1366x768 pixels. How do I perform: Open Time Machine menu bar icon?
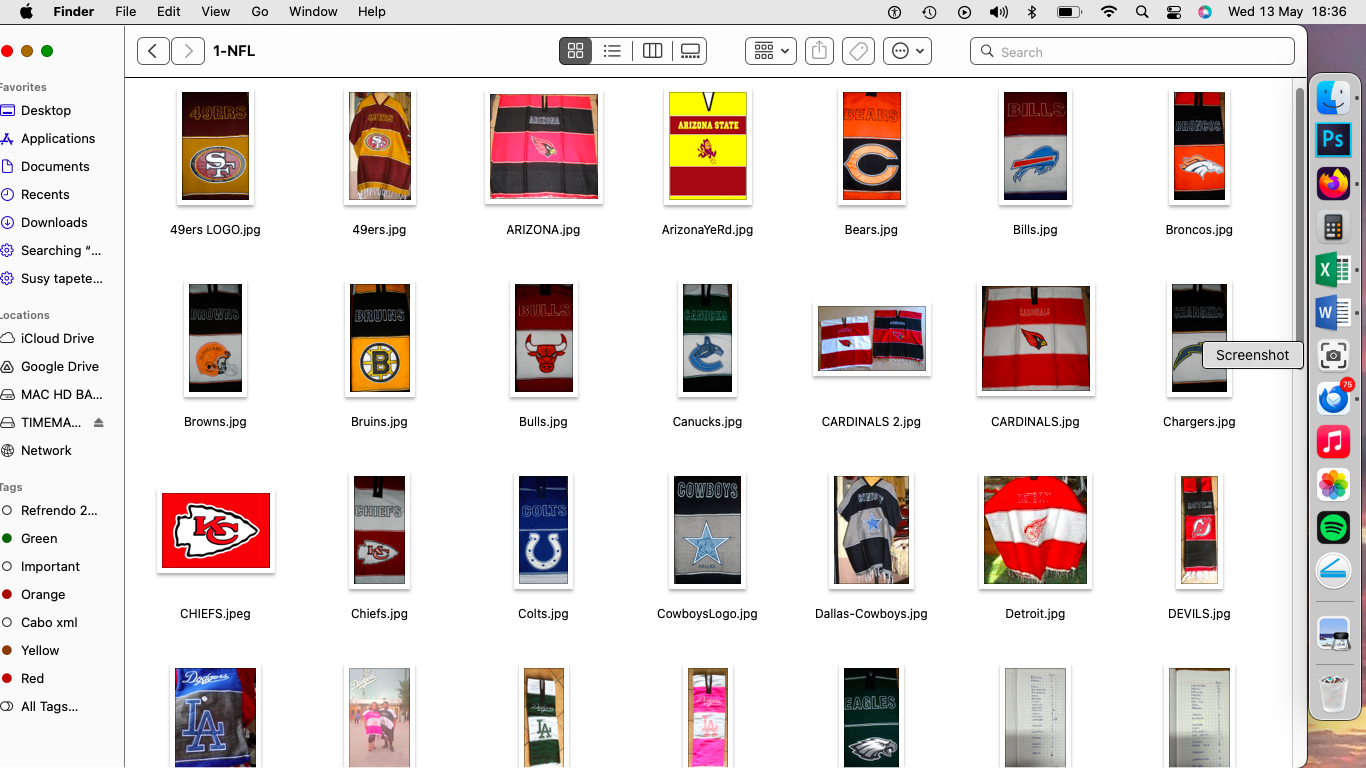click(x=929, y=12)
